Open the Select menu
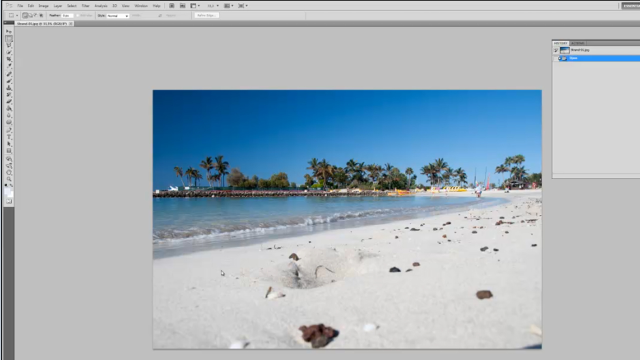Image resolution: width=640 pixels, height=360 pixels. tap(71, 6)
